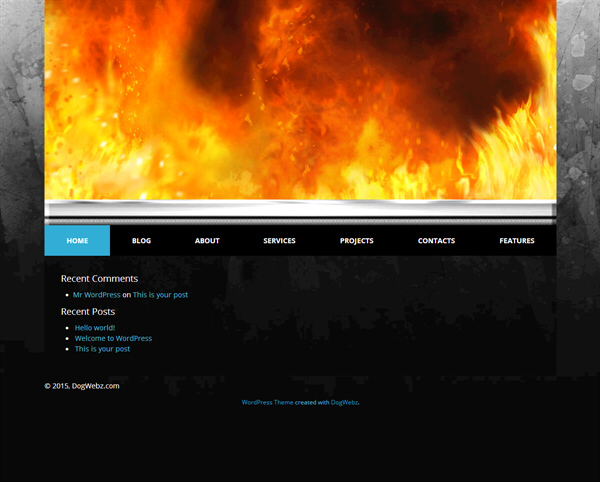Open the About menu item
This screenshot has height=482, width=600.
[x=207, y=241]
